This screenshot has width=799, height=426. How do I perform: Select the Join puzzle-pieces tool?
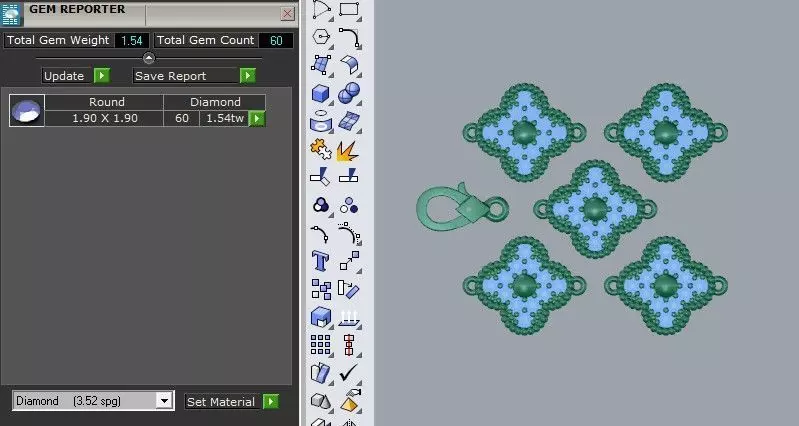tap(321, 150)
